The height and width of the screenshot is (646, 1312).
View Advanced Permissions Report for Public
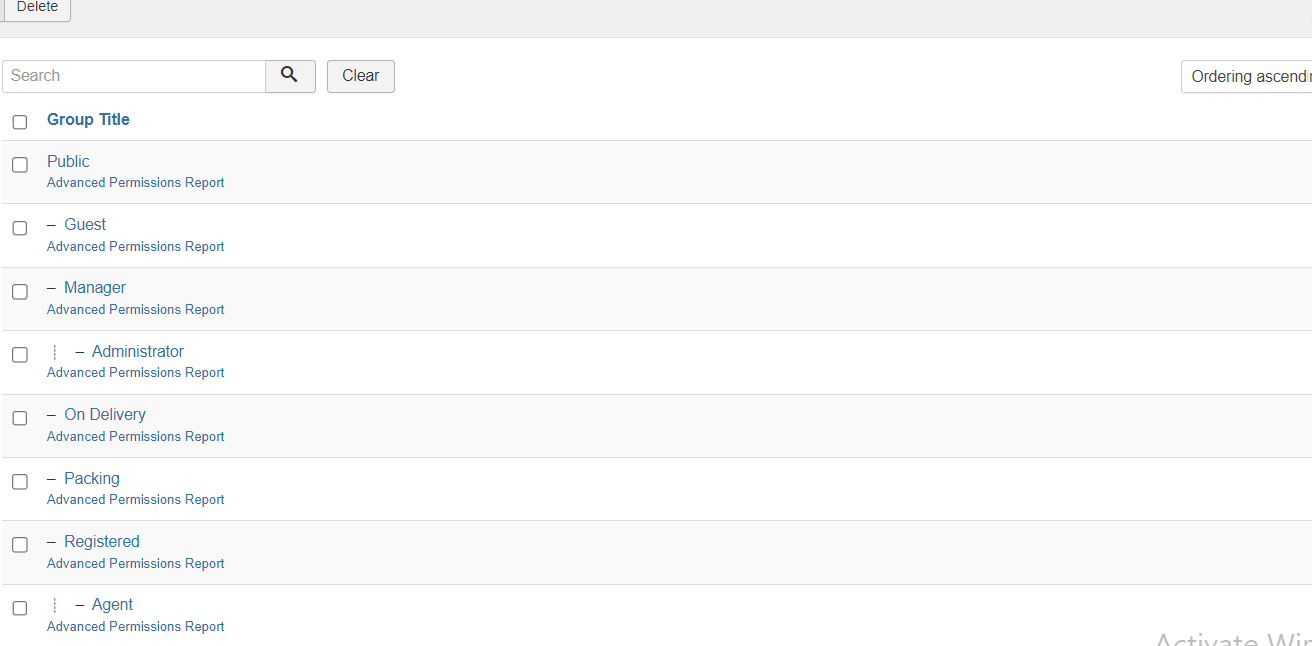pos(136,183)
